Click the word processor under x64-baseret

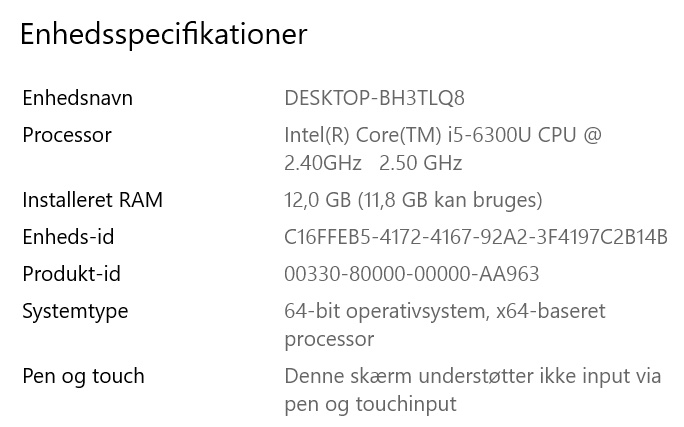329,339
